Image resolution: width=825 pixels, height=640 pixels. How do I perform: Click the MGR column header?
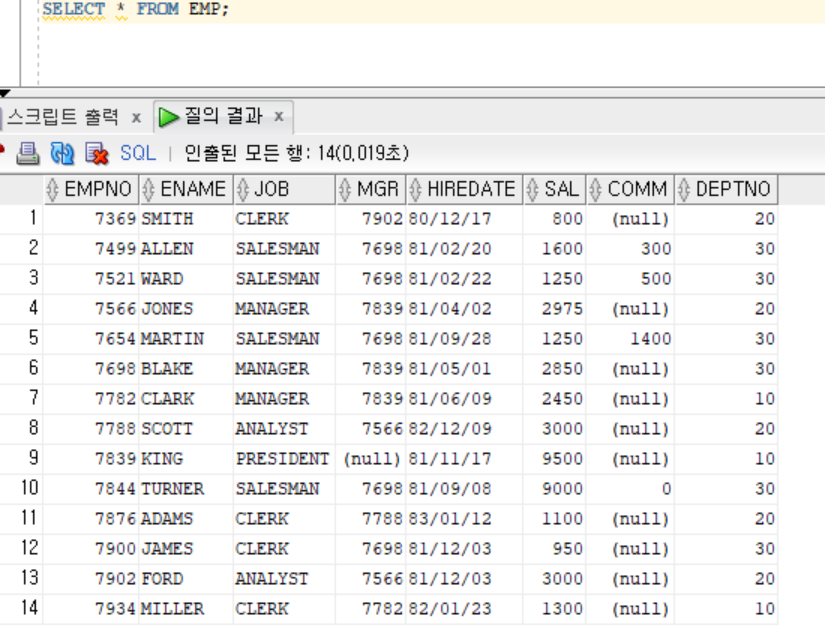(x=377, y=189)
